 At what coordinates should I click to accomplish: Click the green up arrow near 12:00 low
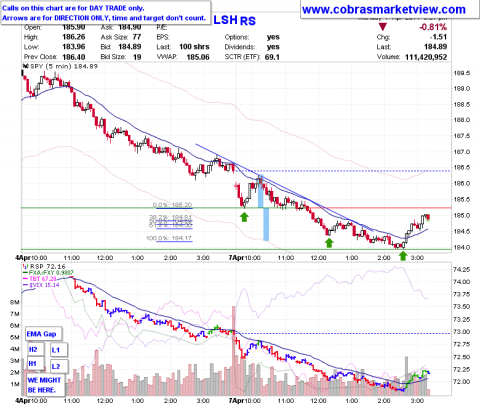(x=329, y=243)
